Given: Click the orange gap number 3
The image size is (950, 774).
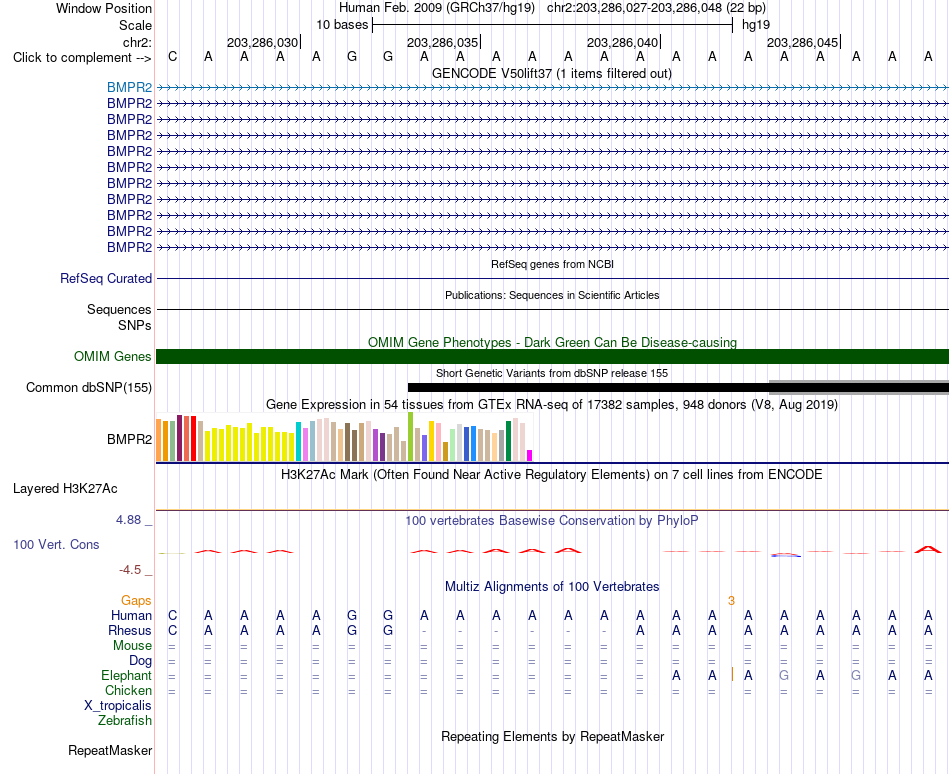Looking at the screenshot, I should [731, 601].
